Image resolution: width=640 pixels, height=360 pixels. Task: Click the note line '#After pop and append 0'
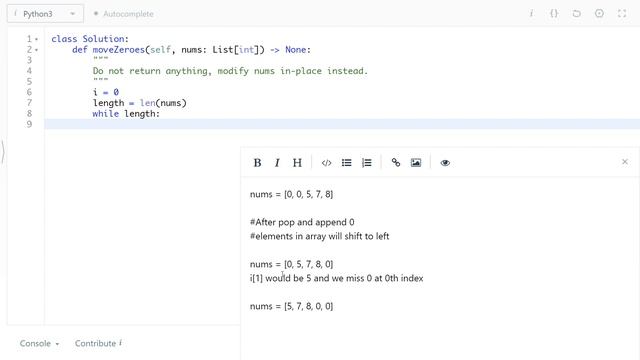click(302, 222)
